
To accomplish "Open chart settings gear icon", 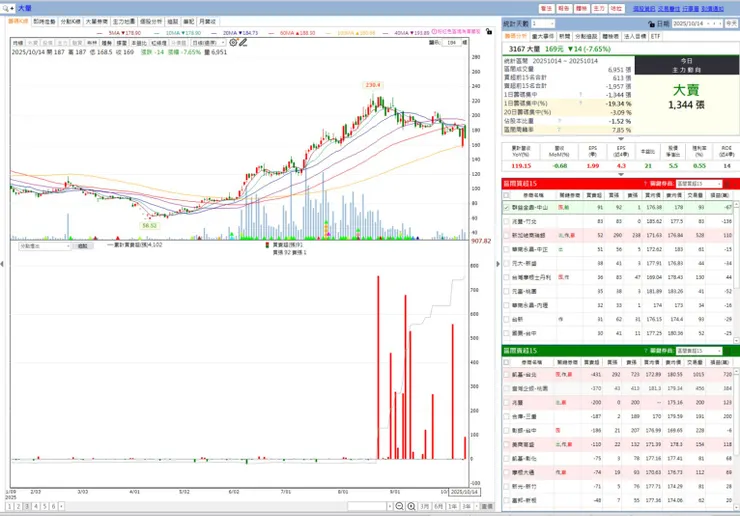I will click(233, 42).
